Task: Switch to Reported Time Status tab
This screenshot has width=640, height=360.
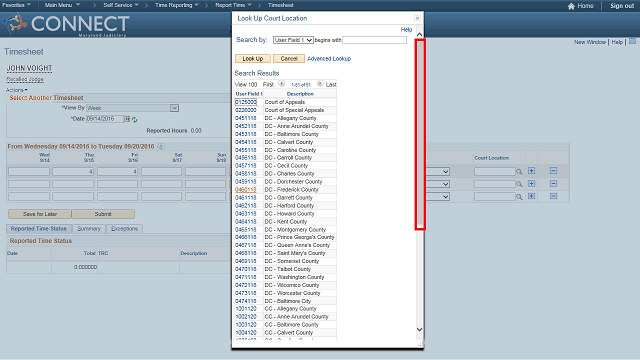Action: click(39, 229)
